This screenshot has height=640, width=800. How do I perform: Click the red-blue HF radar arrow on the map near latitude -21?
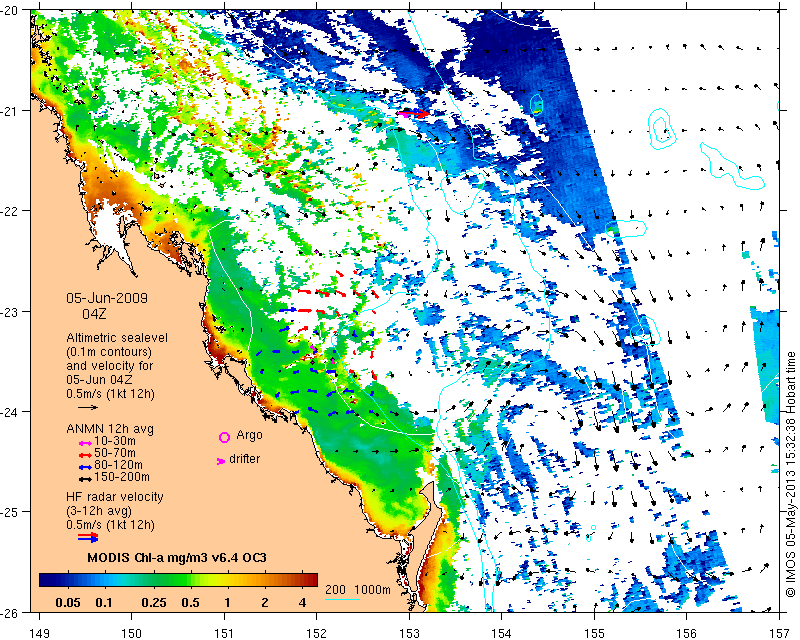[414, 113]
